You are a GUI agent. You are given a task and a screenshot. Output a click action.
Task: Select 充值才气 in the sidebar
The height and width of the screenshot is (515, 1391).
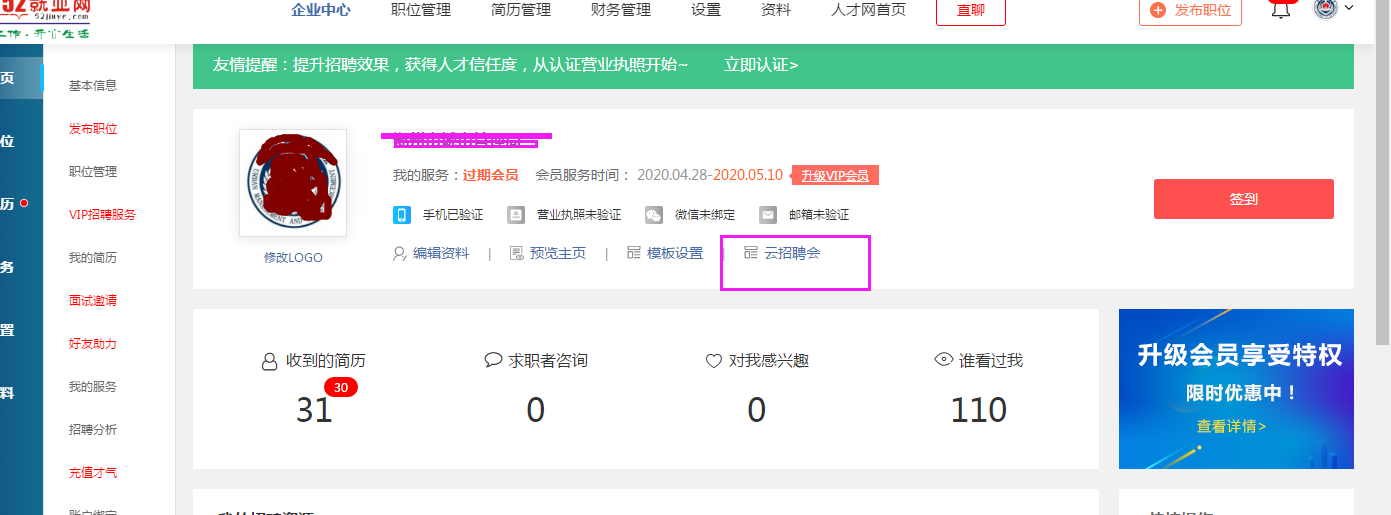coord(93,473)
